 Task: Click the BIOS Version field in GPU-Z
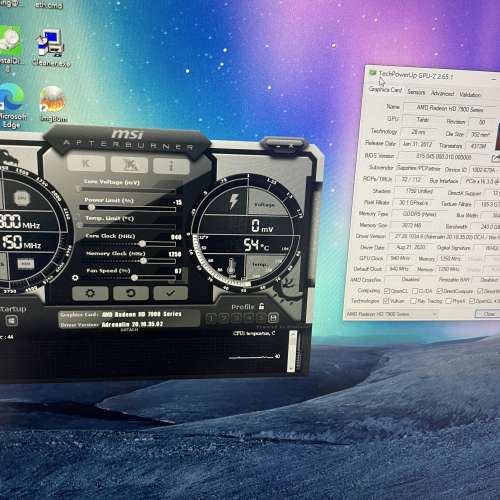444,156
